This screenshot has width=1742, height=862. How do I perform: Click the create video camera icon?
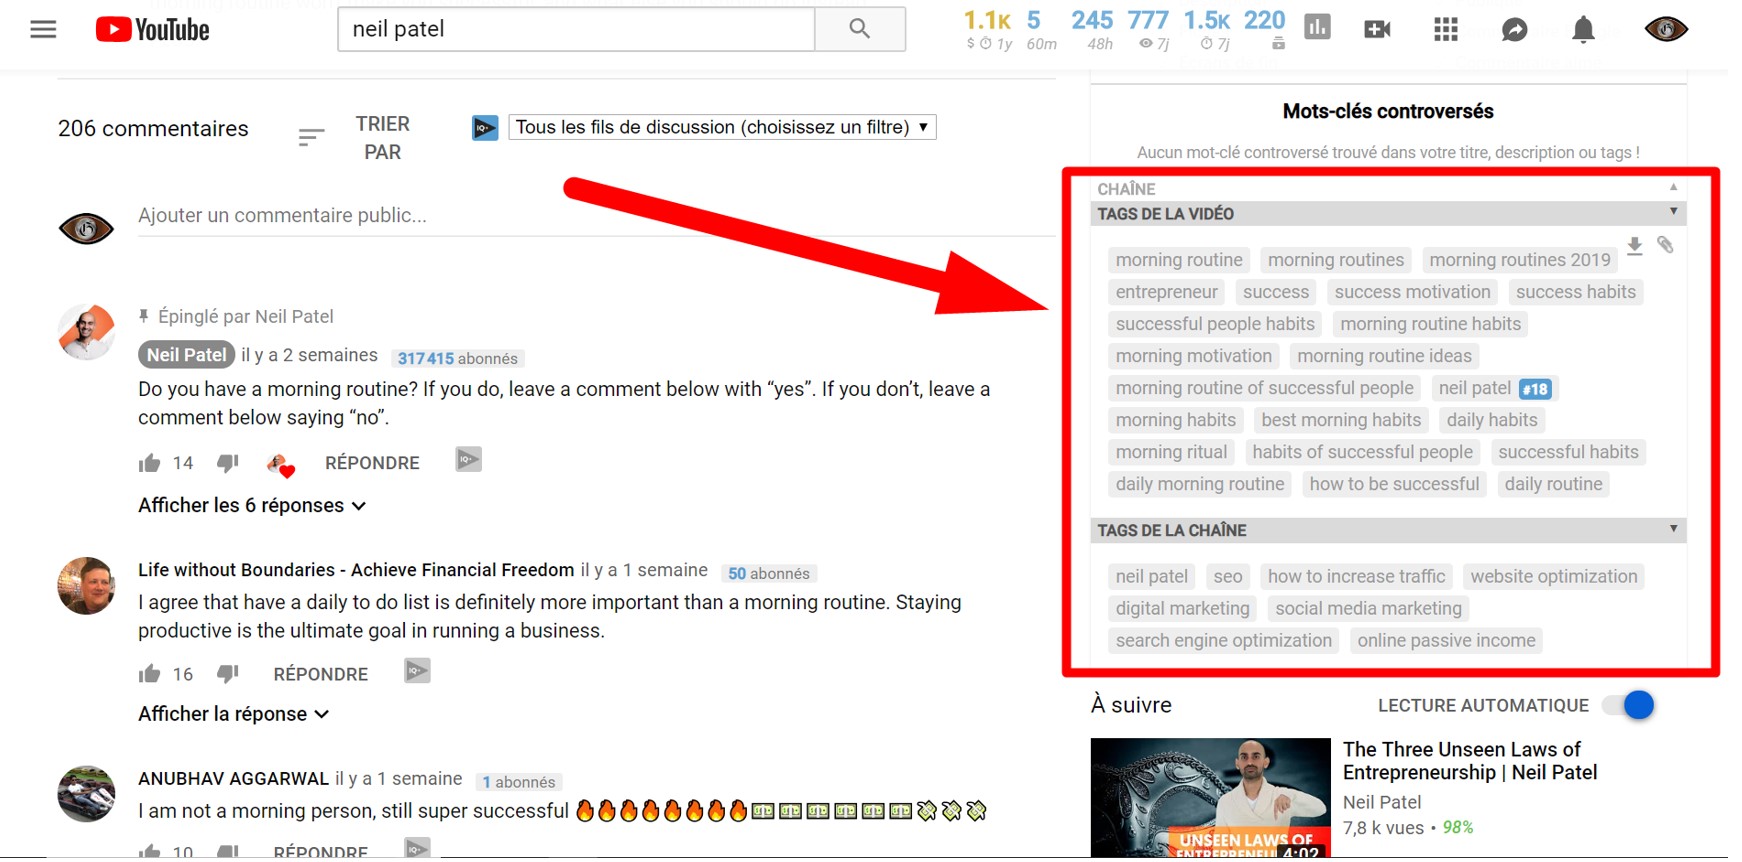click(x=1377, y=29)
